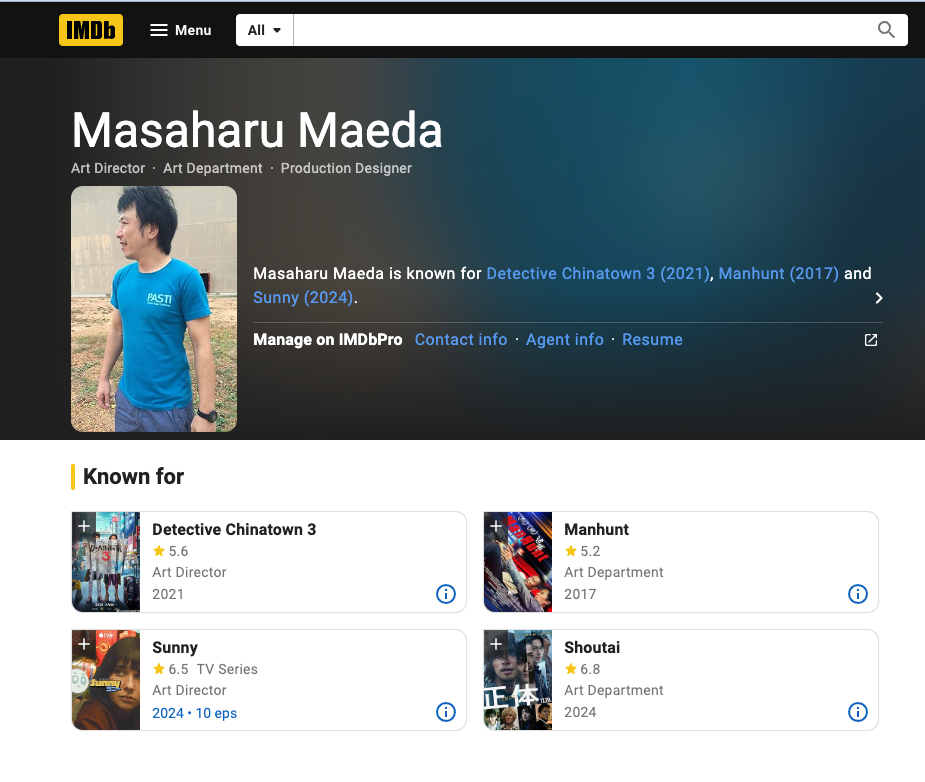Add Sunny to watchlist via plus ribbon

point(84,643)
